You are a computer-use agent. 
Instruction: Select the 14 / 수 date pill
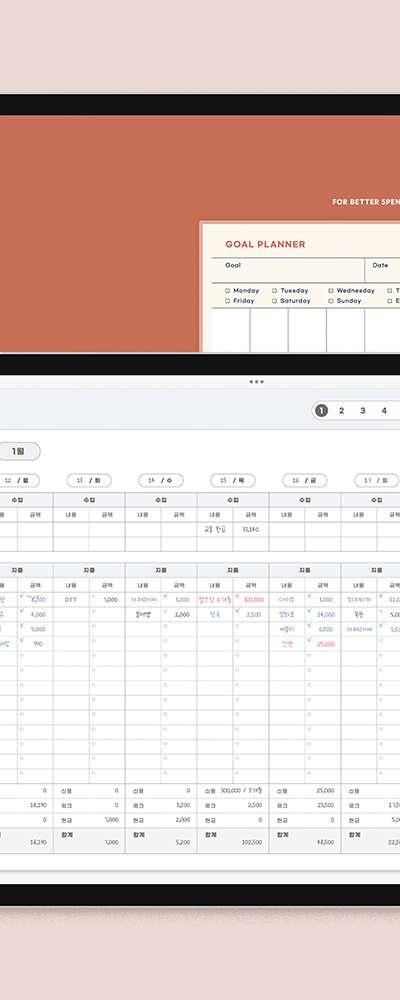coord(161,480)
